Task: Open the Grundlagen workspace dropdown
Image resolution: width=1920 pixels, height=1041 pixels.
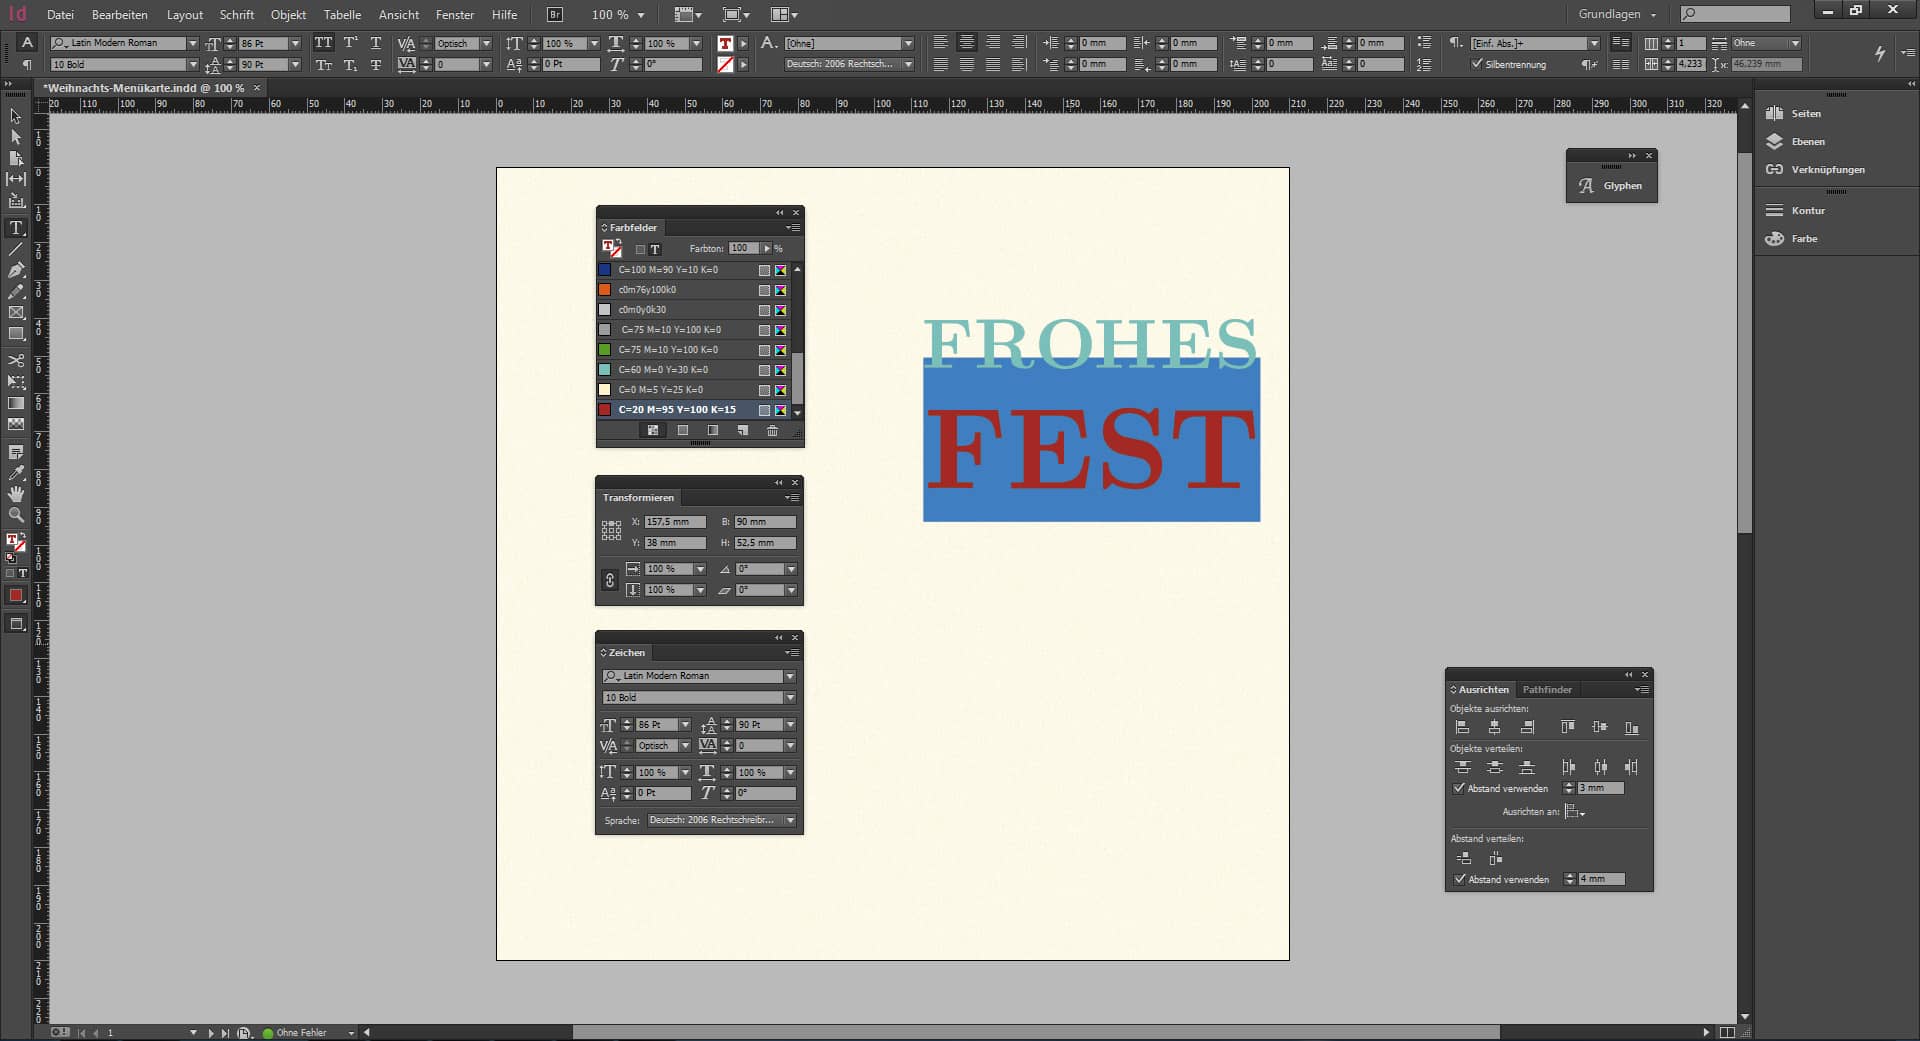Action: coord(1617,14)
